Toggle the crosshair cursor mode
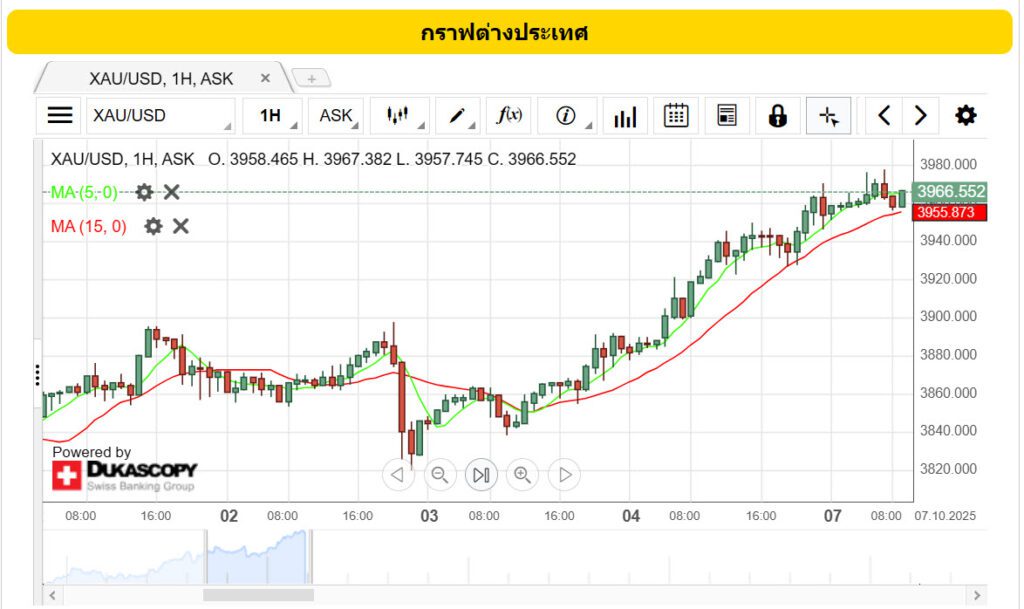Viewport: 1024px width, 609px height. coord(829,116)
